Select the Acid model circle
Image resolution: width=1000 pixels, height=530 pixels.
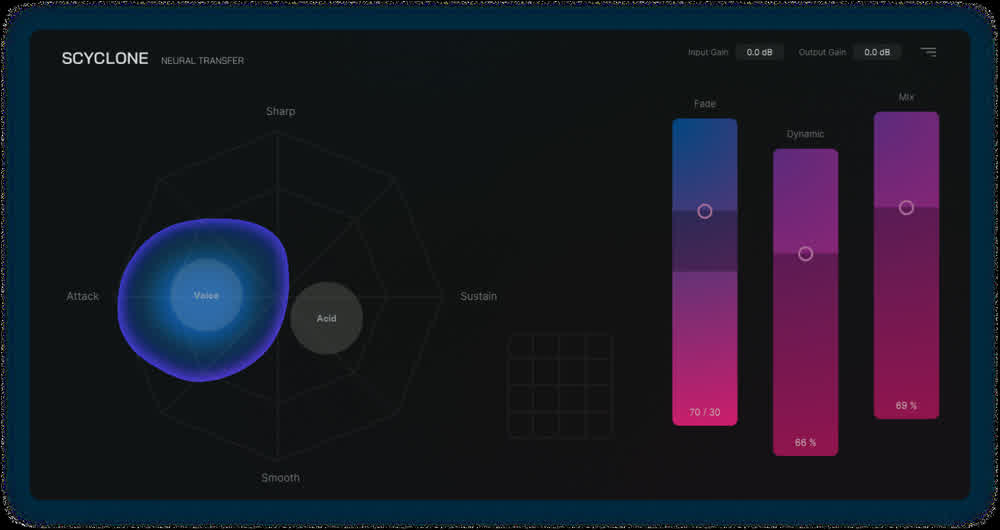tap(327, 318)
